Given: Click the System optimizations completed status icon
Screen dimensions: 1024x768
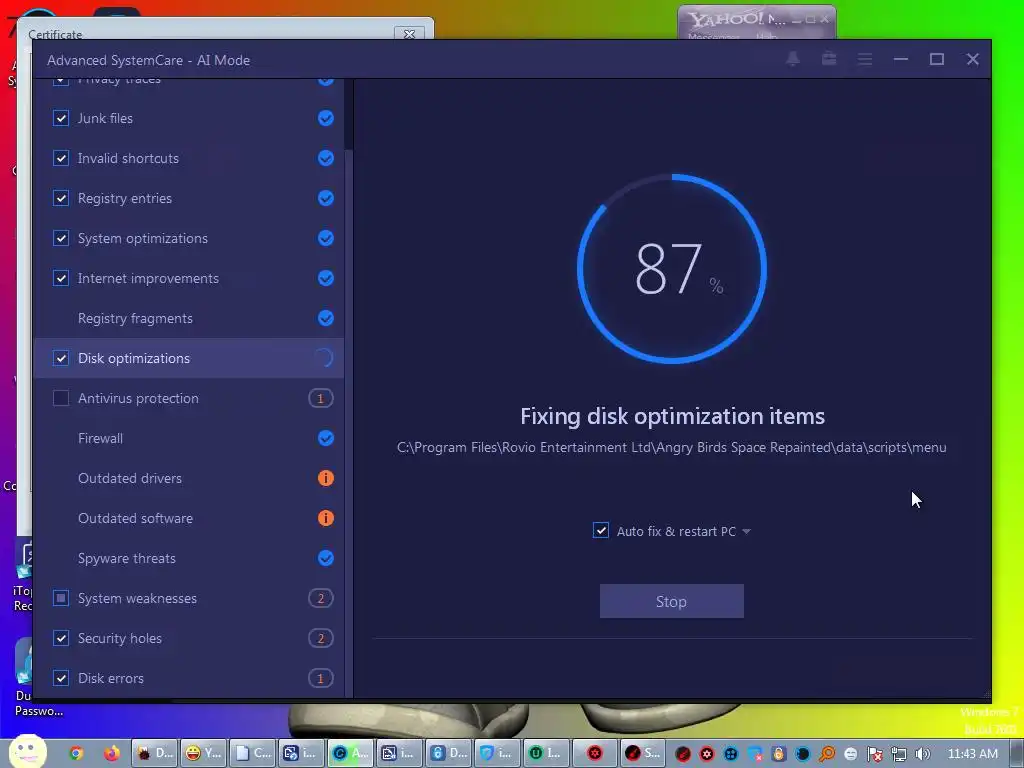Looking at the screenshot, I should click(325, 238).
